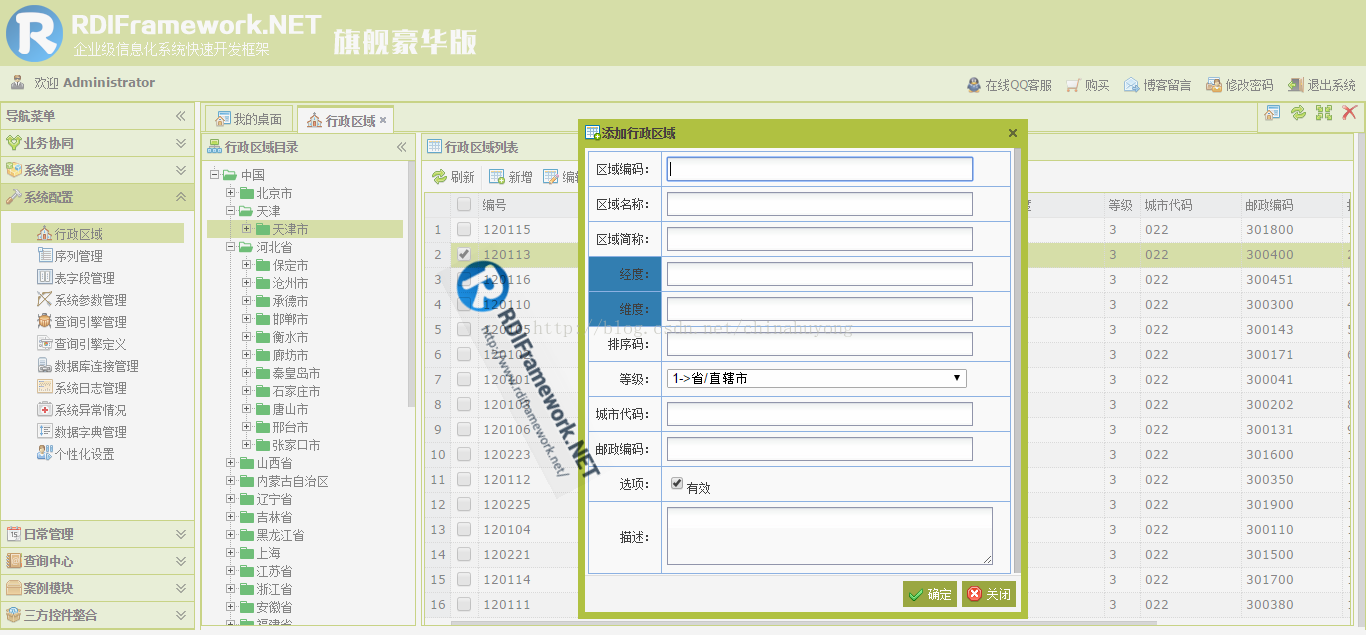Viewport: 1366px width, 635px height.
Task: Click 修改密码 in the header
Action: click(1240, 85)
